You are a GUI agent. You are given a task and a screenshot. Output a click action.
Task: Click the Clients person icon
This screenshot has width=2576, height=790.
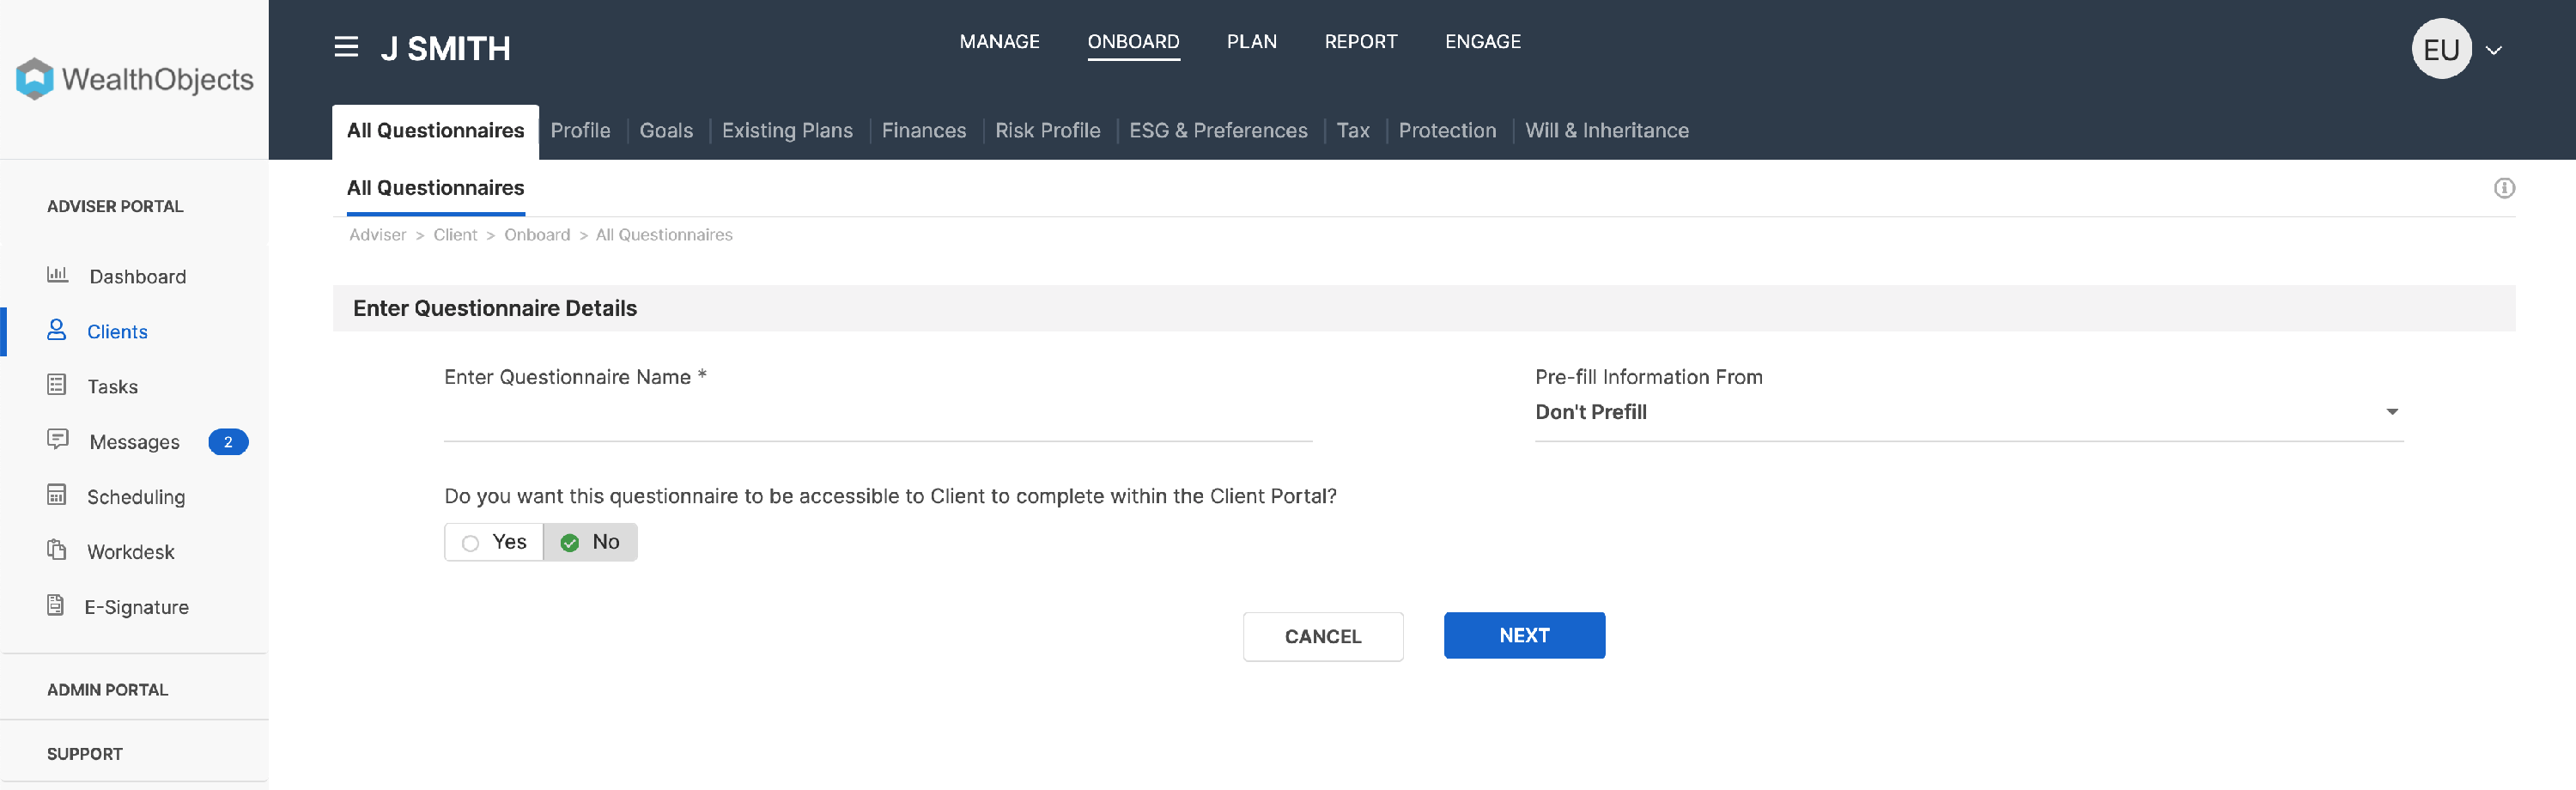57,329
